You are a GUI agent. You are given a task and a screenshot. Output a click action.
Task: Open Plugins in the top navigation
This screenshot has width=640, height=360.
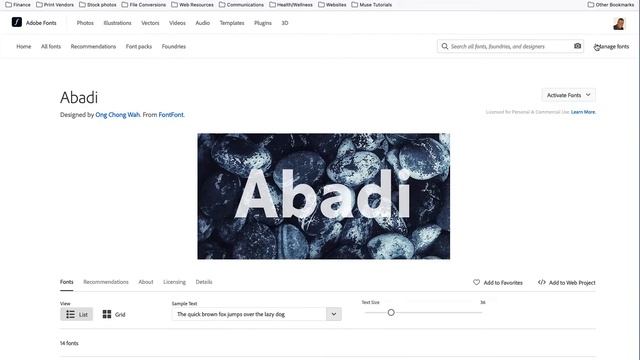coord(263,23)
